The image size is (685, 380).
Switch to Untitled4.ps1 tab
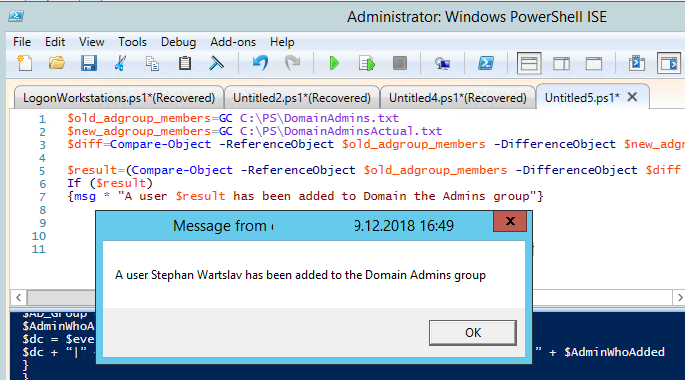457,97
